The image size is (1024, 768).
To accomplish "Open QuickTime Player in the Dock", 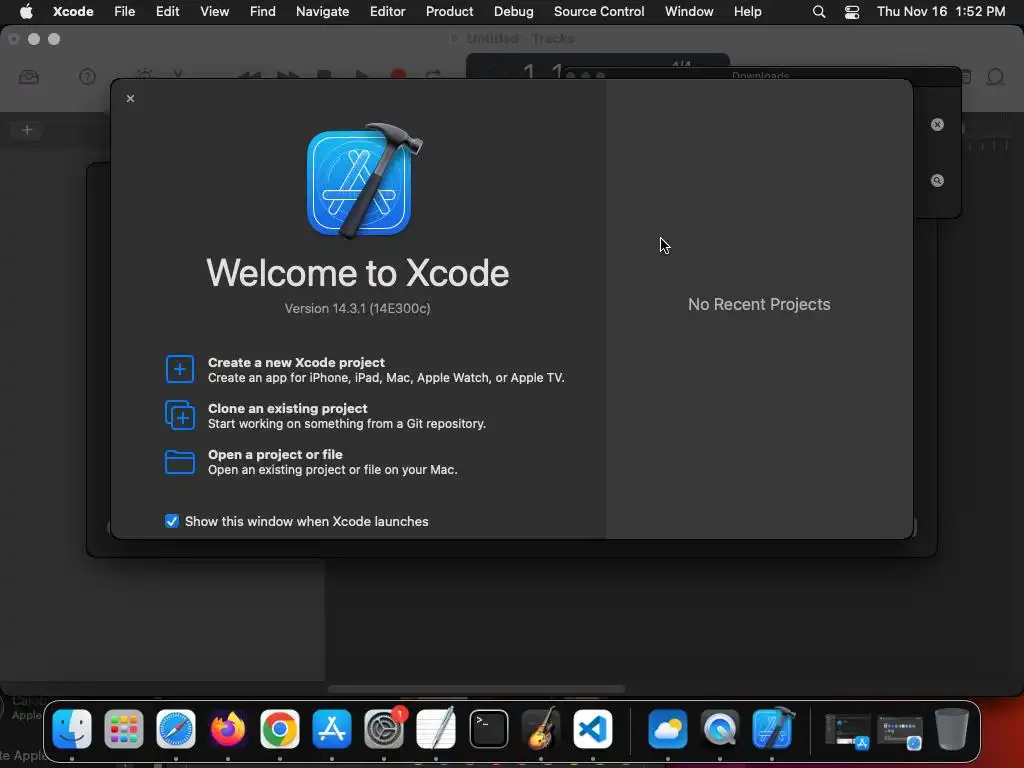I will click(x=720, y=729).
